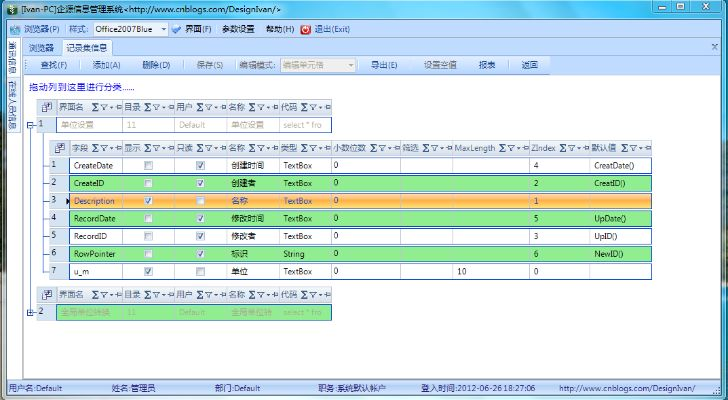Switch to the 浏览器 tab
Viewport: 728px width, 400px height.
(41, 47)
